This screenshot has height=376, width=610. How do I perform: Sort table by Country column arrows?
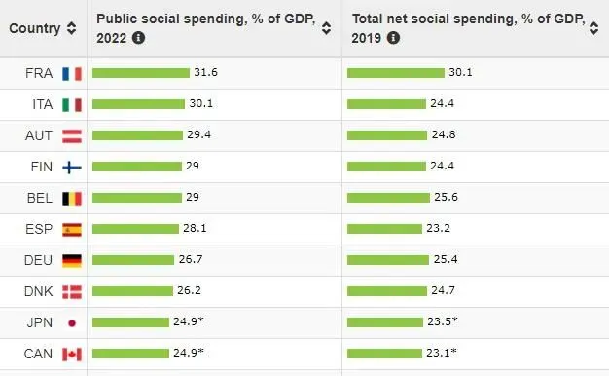point(71,28)
